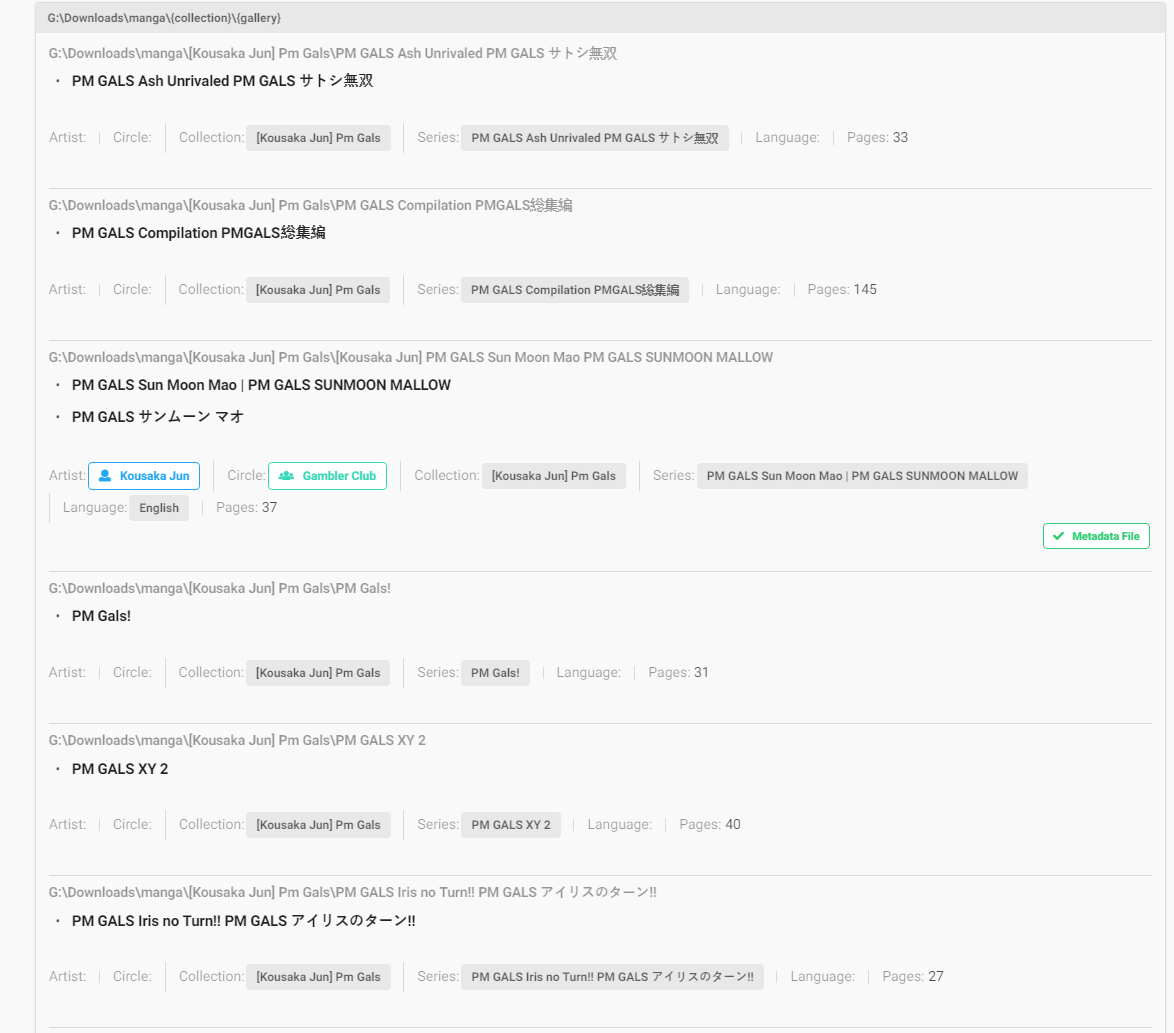
Task: Click the PM GALS Iris no Turn series tag
Action: coord(611,976)
